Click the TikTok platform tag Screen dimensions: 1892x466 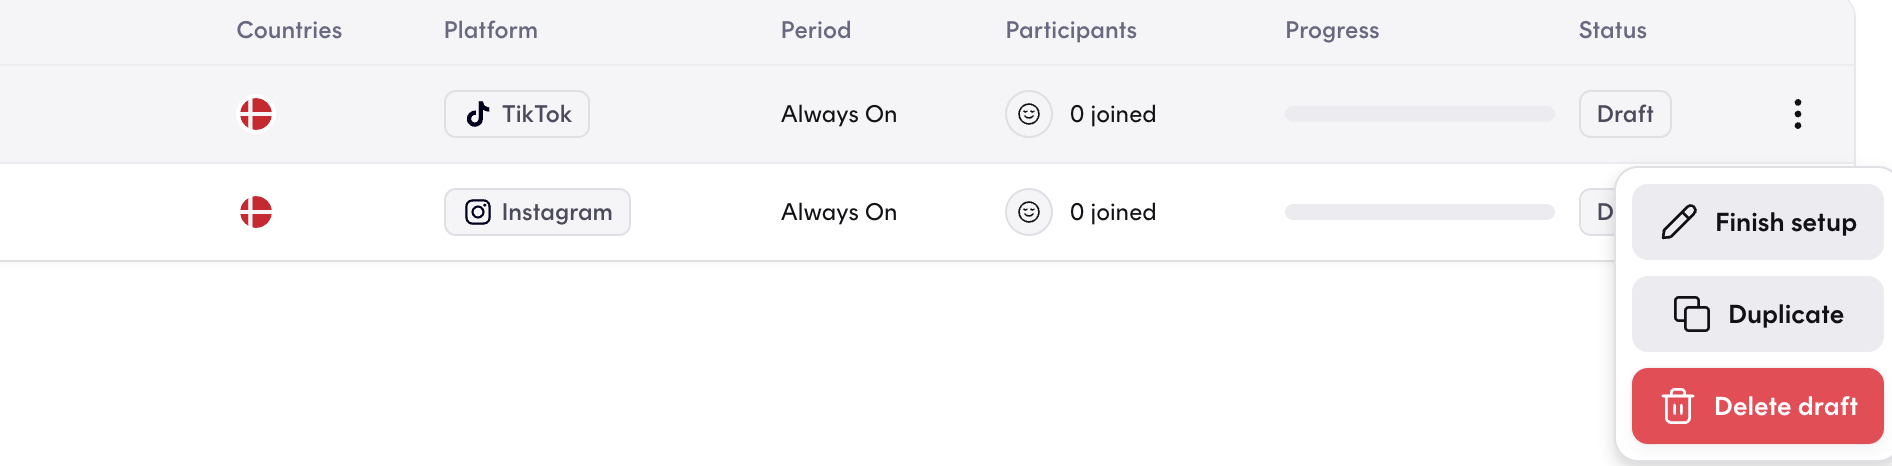point(516,114)
